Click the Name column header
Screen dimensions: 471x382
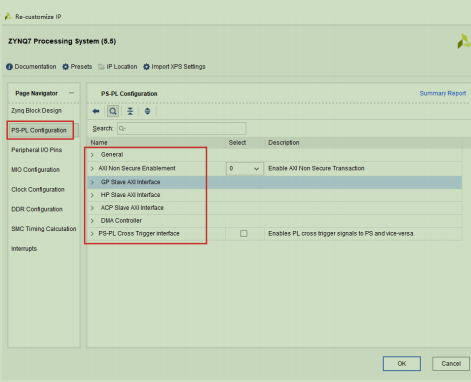pyautogui.click(x=99, y=143)
